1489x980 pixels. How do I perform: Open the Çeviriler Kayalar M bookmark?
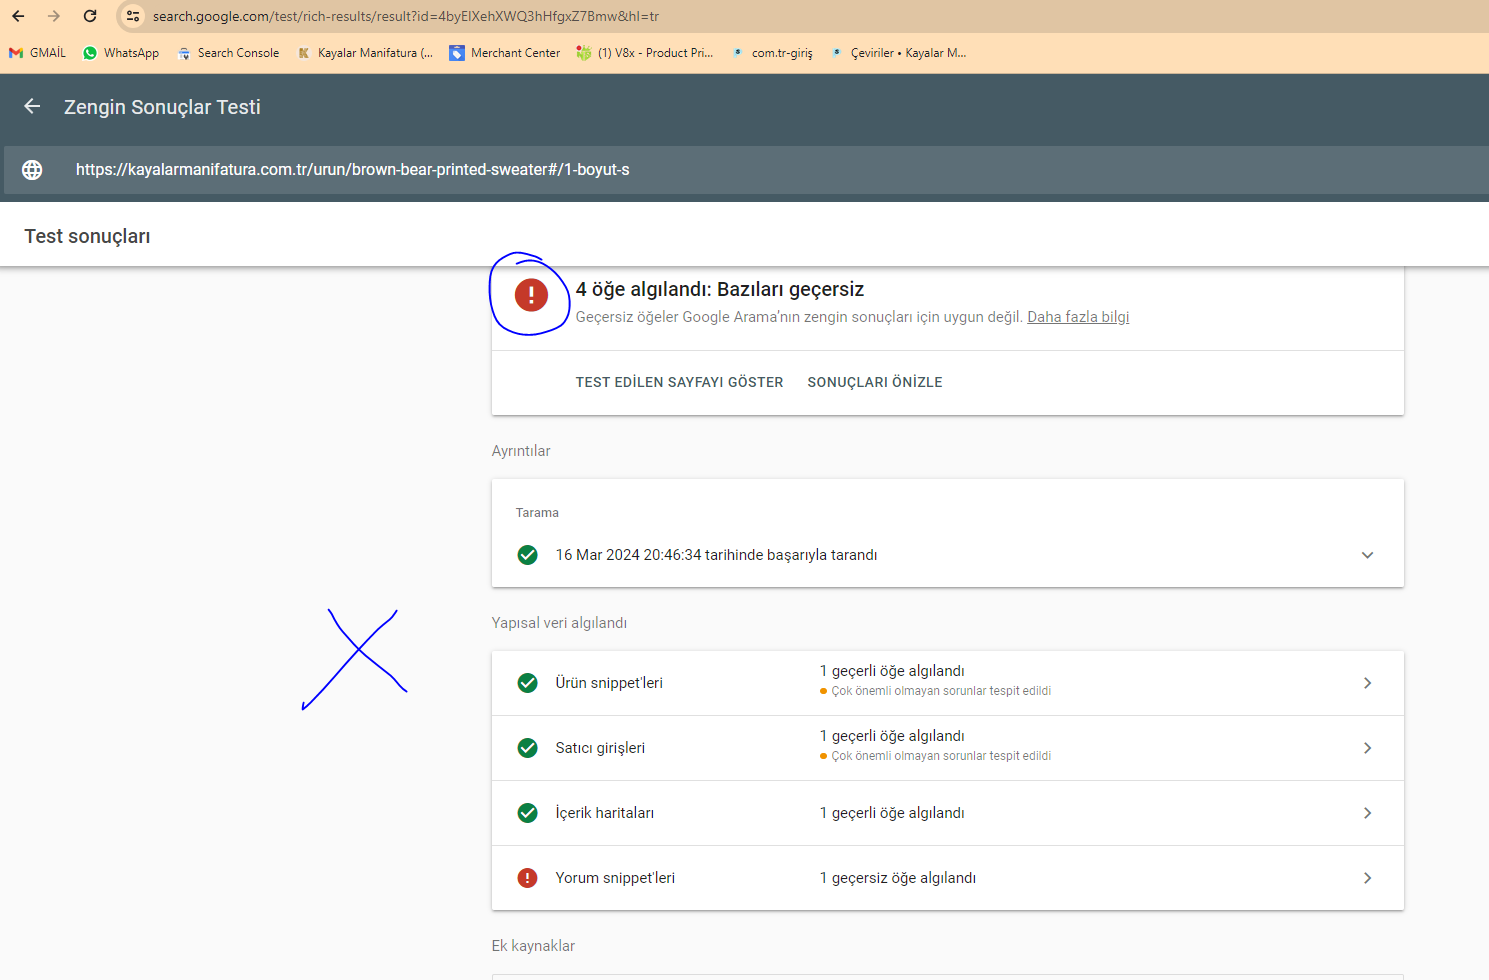coord(898,53)
